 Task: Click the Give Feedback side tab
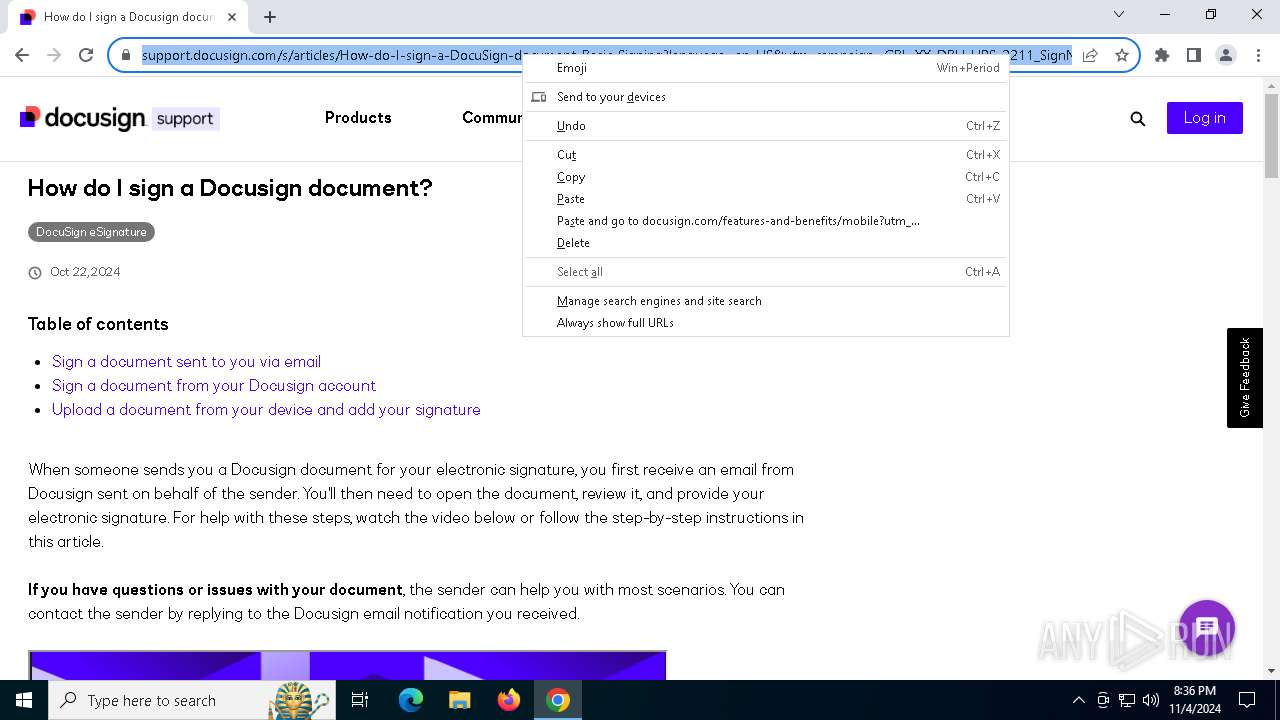pos(1245,378)
